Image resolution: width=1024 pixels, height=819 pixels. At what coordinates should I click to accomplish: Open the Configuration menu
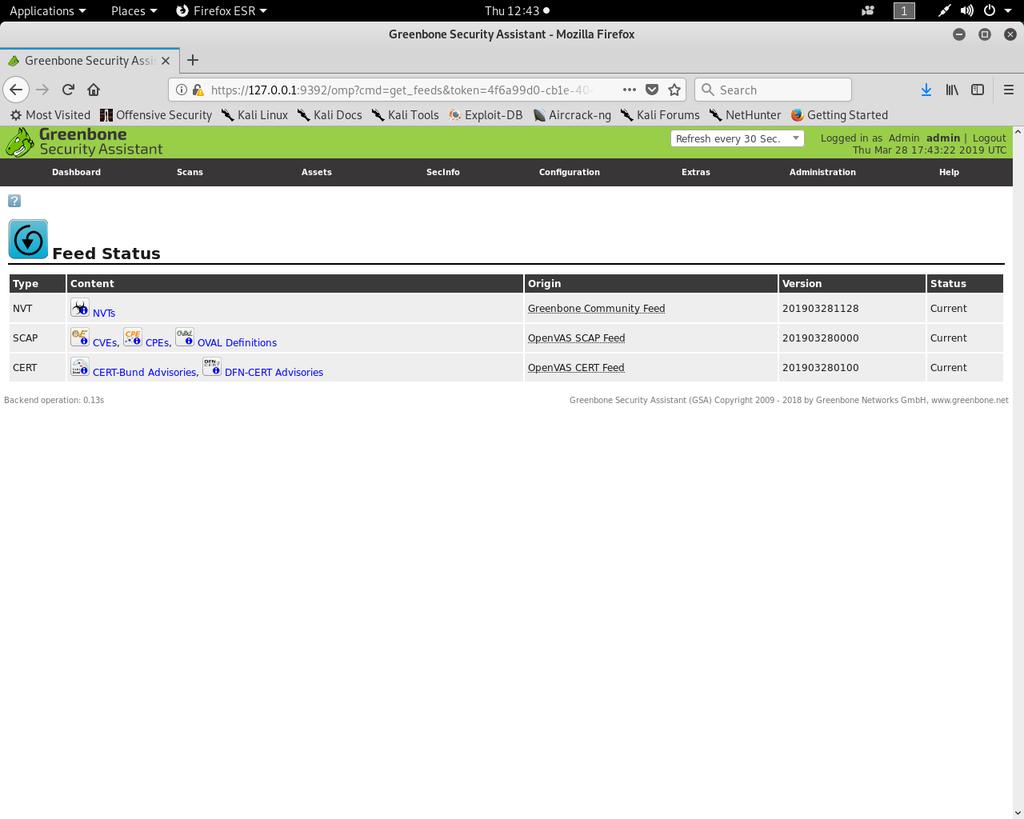coord(569,172)
